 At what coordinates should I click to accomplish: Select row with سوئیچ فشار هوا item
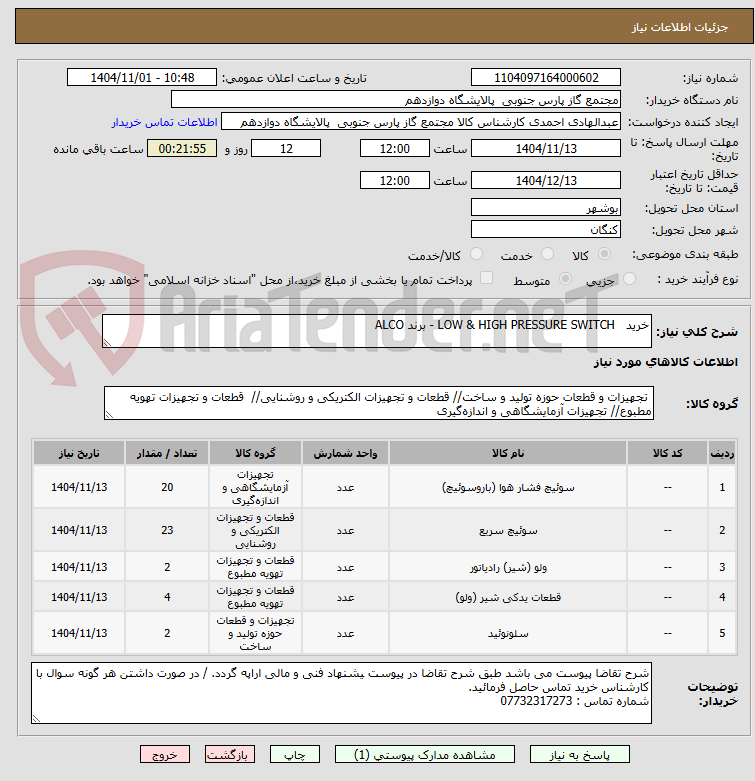384,487
